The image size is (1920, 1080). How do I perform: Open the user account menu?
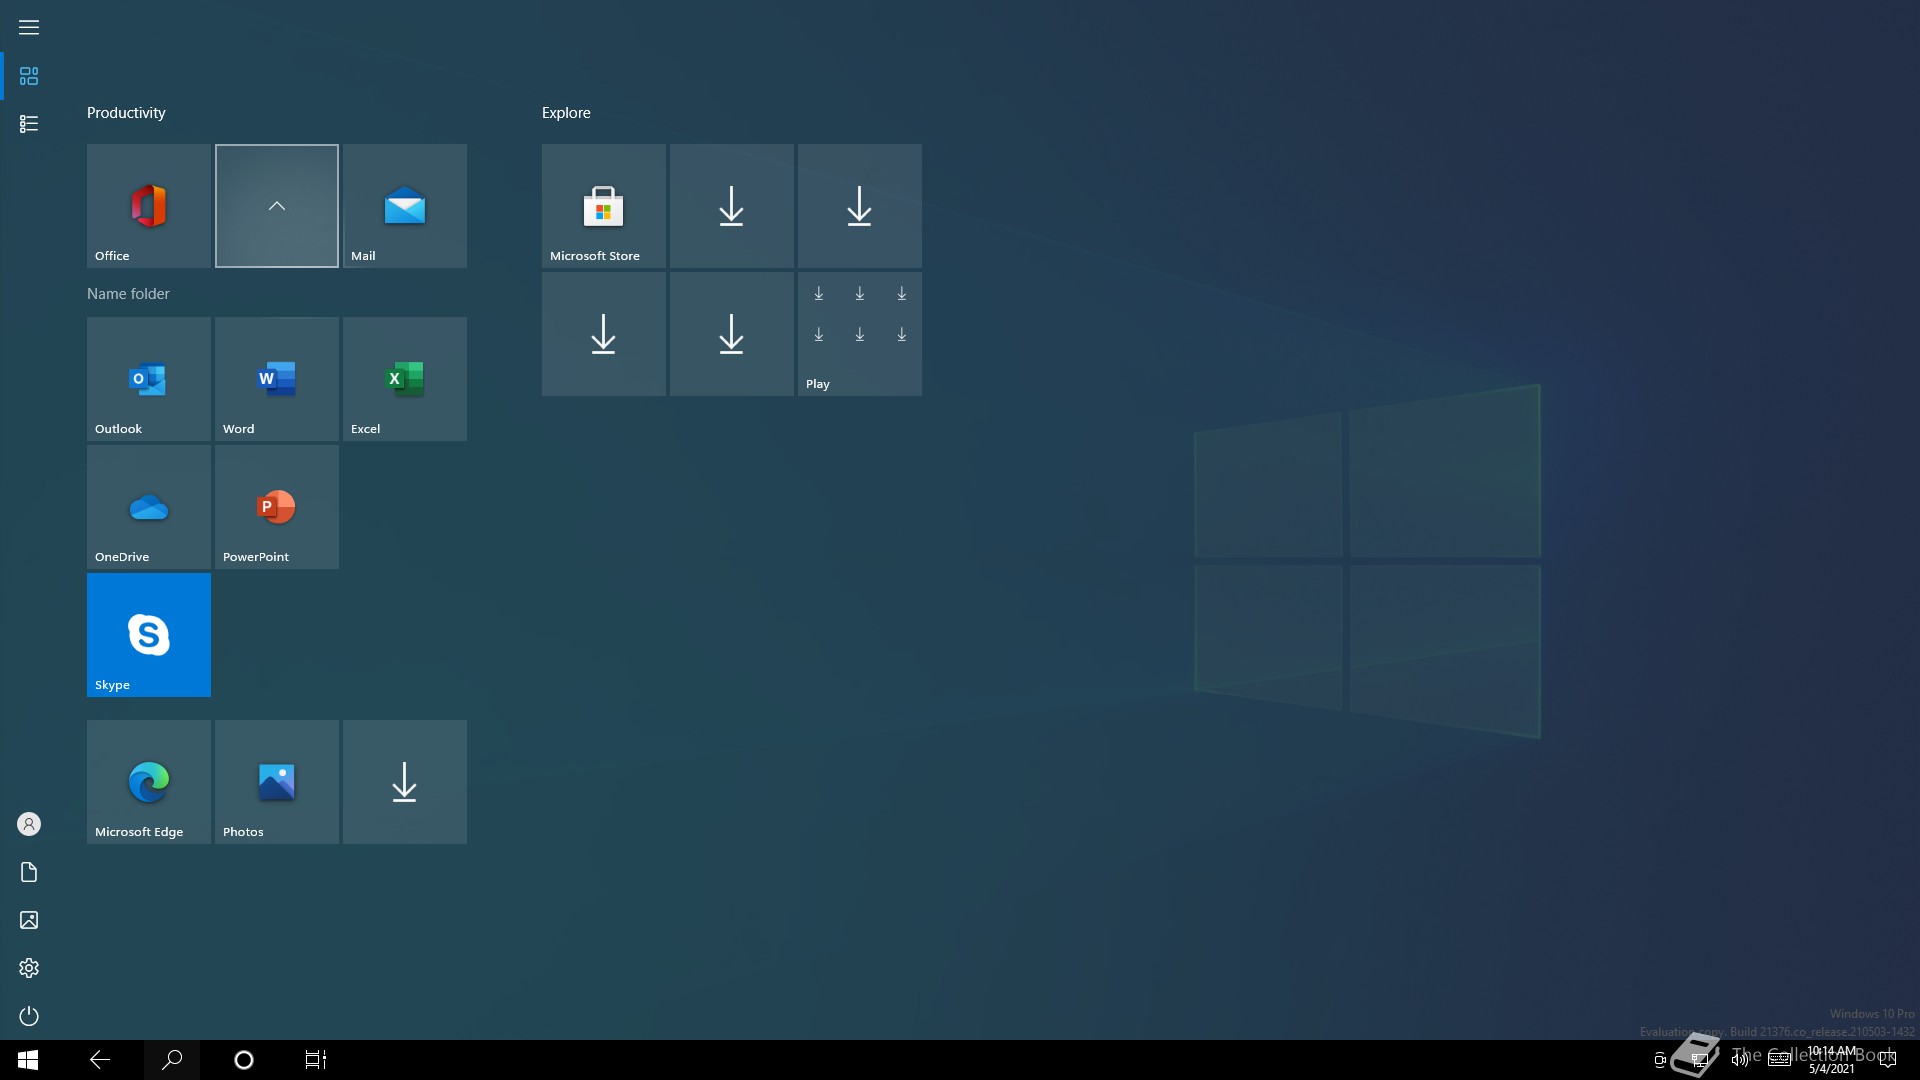[29, 824]
